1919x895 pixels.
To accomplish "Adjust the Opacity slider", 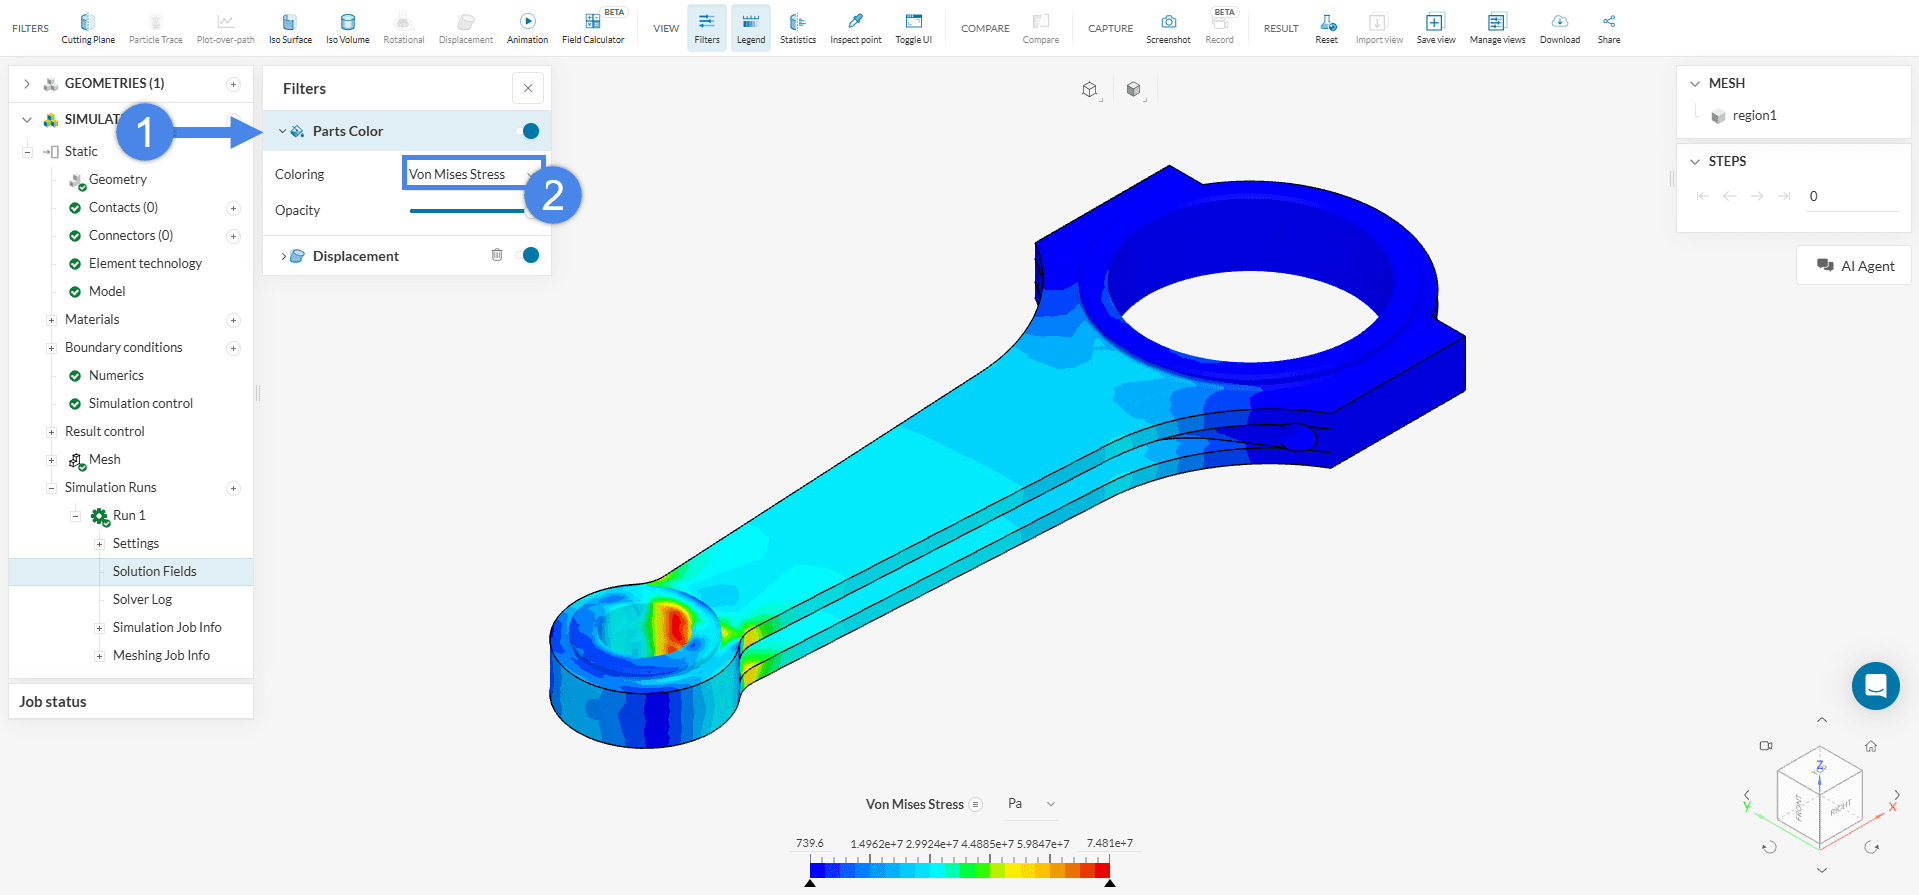I will (468, 210).
